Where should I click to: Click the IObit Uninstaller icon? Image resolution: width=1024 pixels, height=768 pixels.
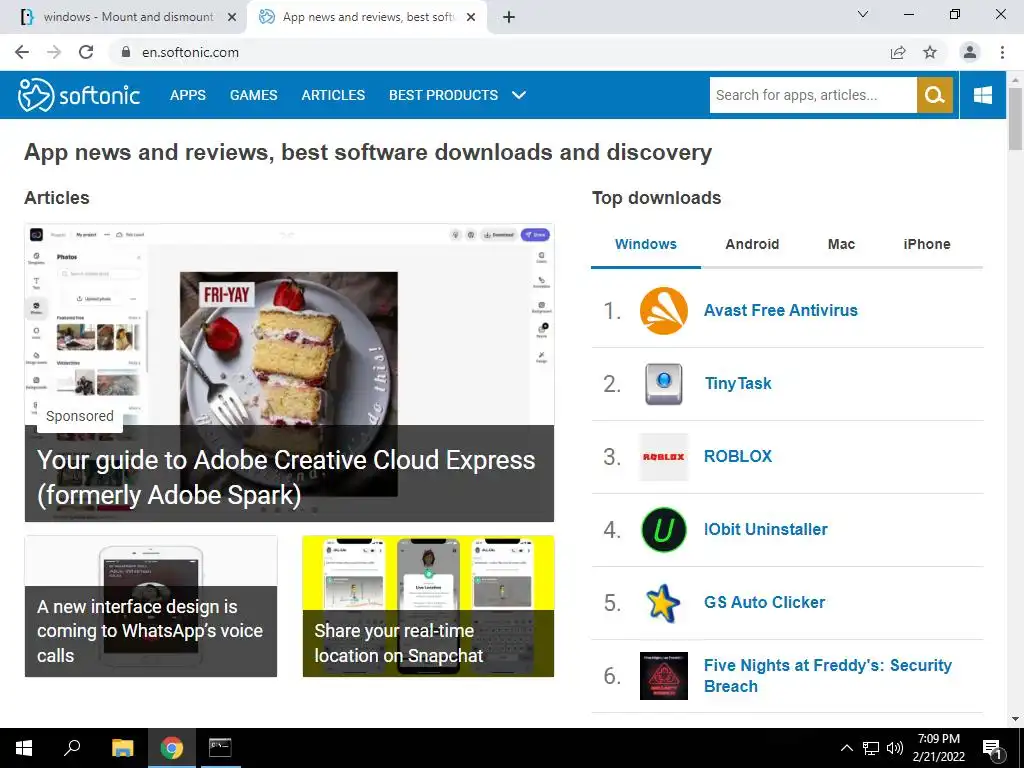click(664, 530)
